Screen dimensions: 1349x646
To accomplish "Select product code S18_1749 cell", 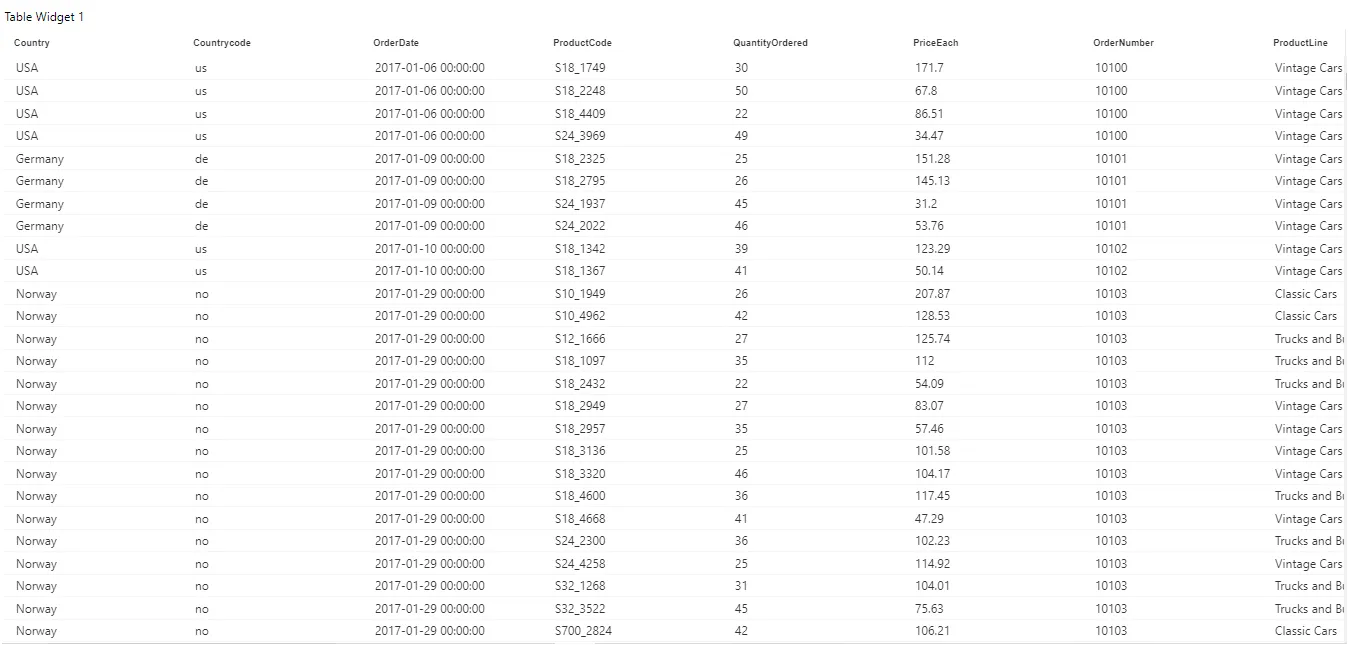I will (580, 68).
